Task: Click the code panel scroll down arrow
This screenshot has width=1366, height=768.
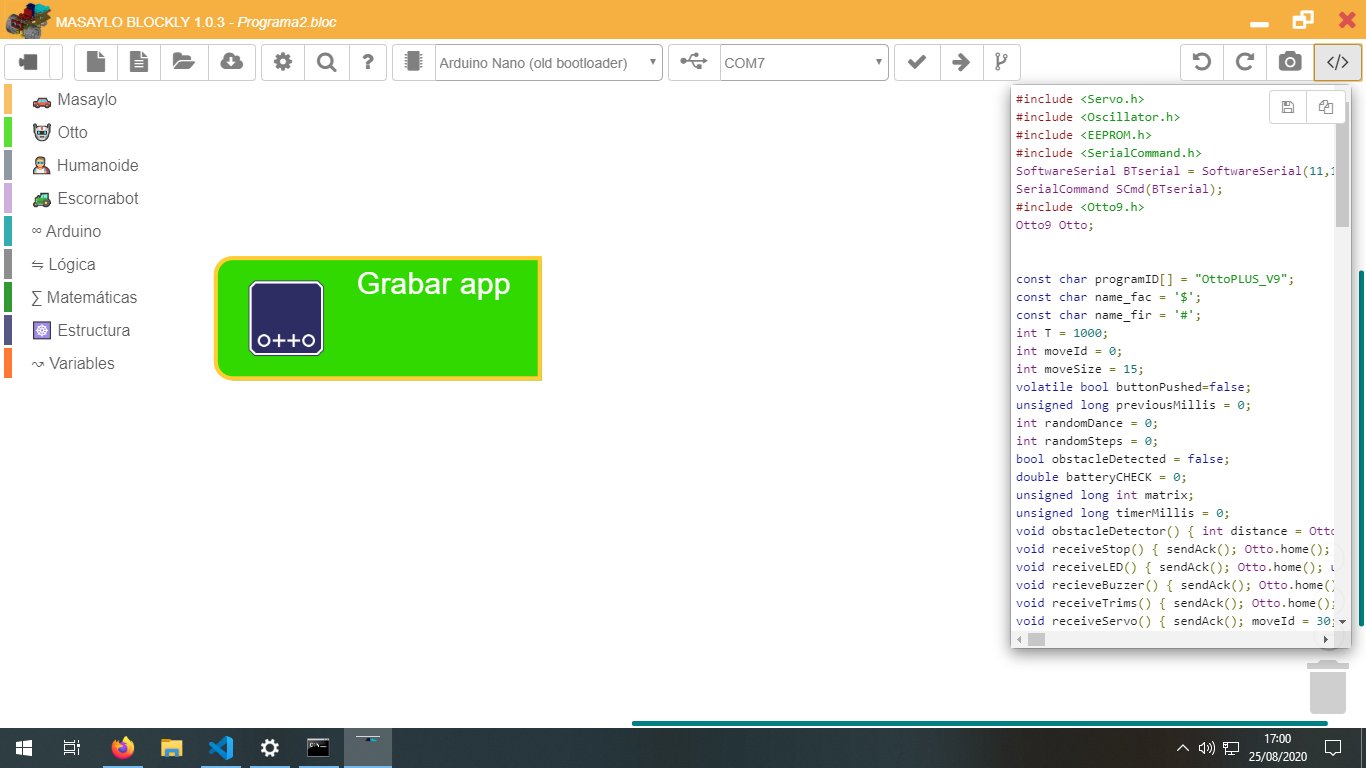Action: click(x=1342, y=622)
